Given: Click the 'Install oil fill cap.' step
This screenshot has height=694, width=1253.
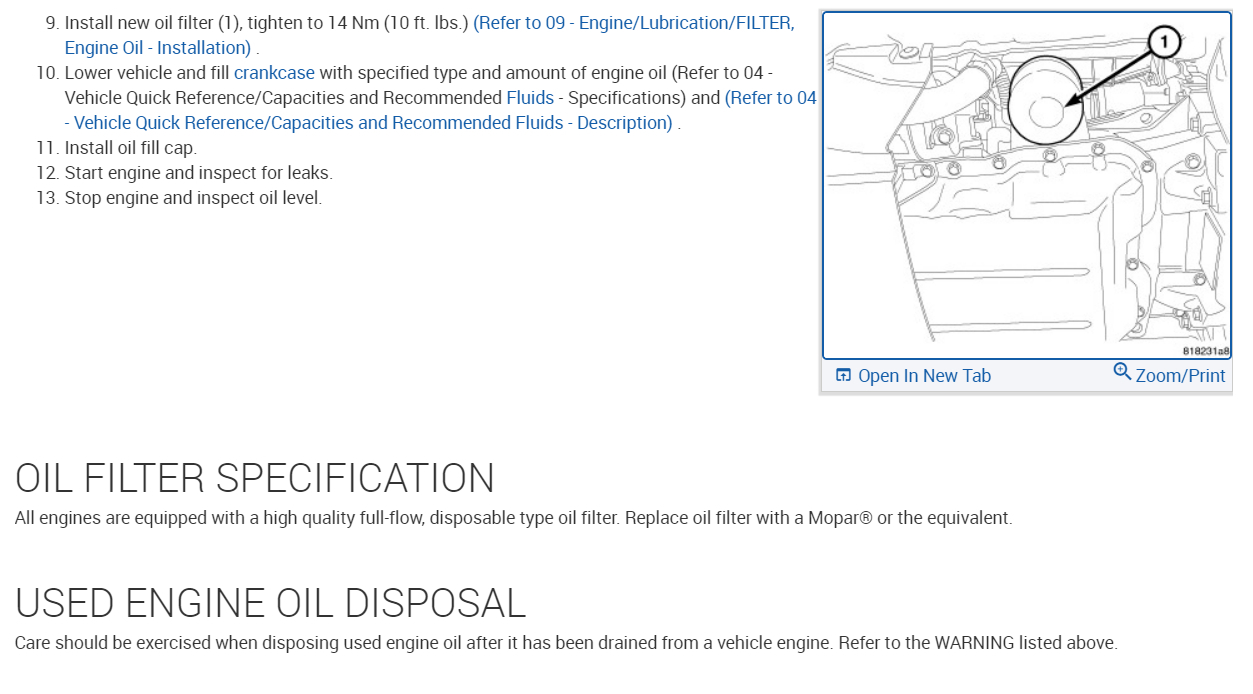Looking at the screenshot, I should click(x=131, y=148).
